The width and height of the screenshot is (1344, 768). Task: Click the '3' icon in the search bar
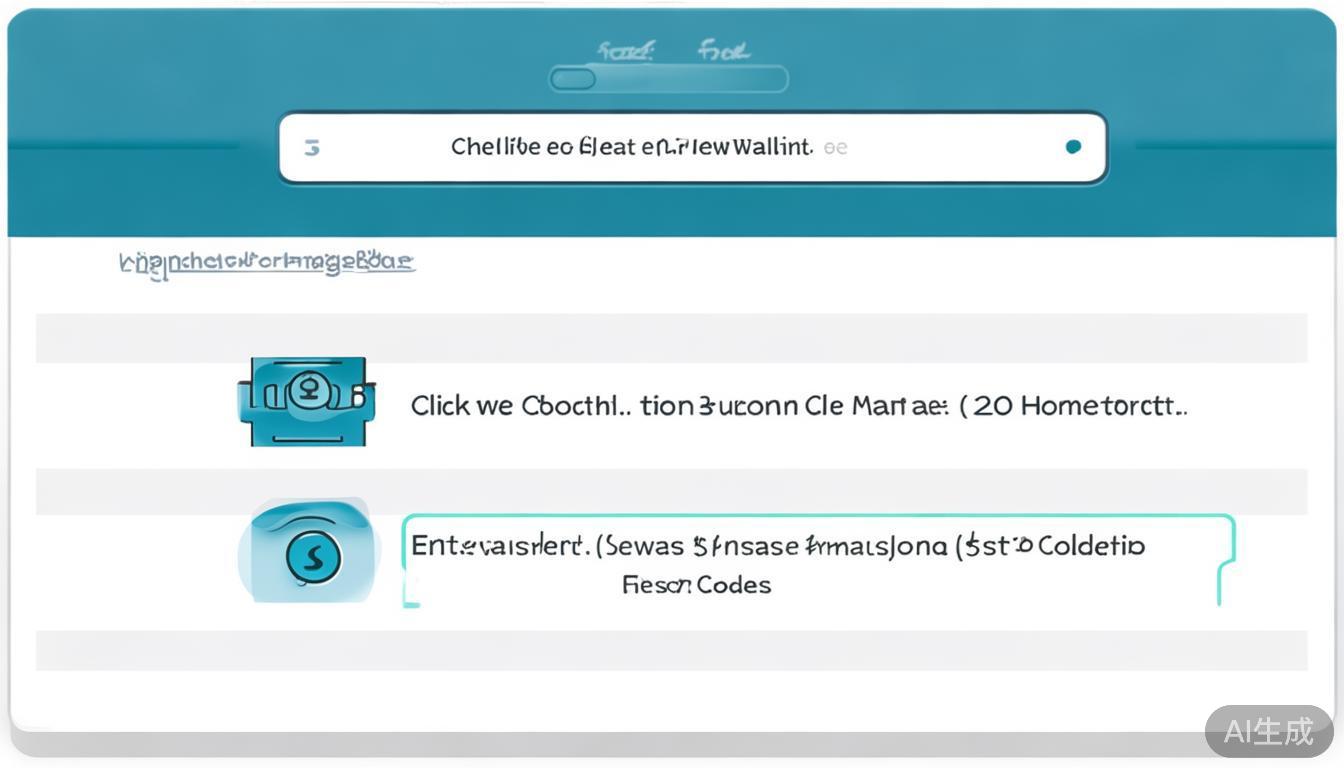coord(312,148)
